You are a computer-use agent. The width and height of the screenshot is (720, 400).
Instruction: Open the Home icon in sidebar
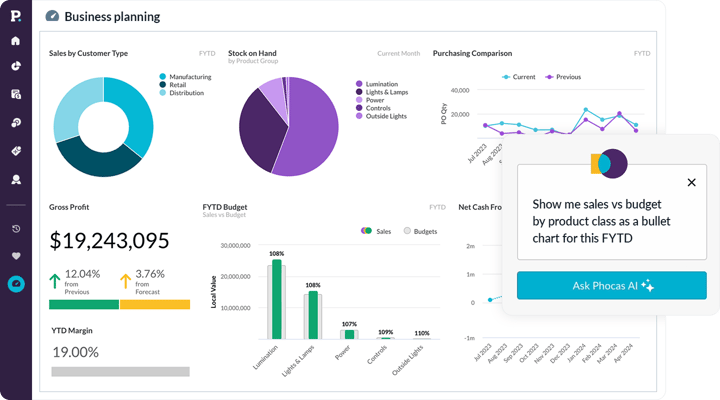(16, 41)
